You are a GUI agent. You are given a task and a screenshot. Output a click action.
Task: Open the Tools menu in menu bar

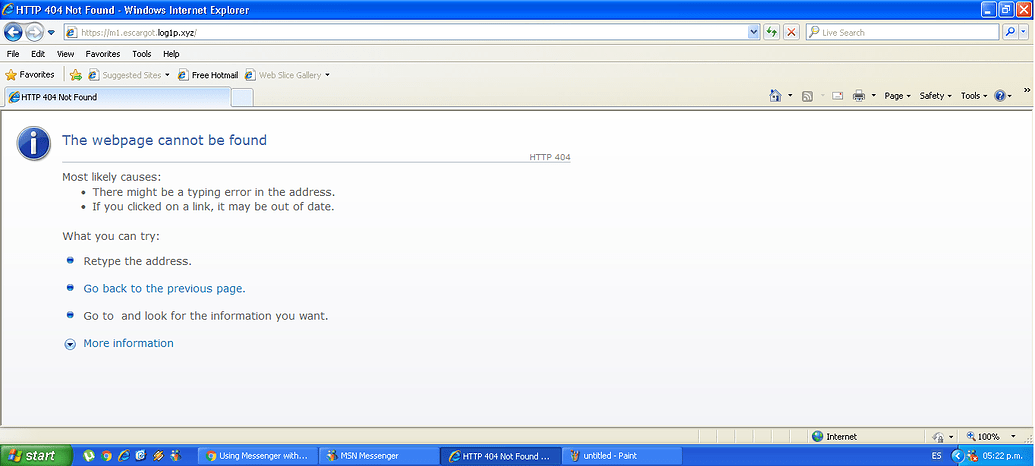[141, 54]
